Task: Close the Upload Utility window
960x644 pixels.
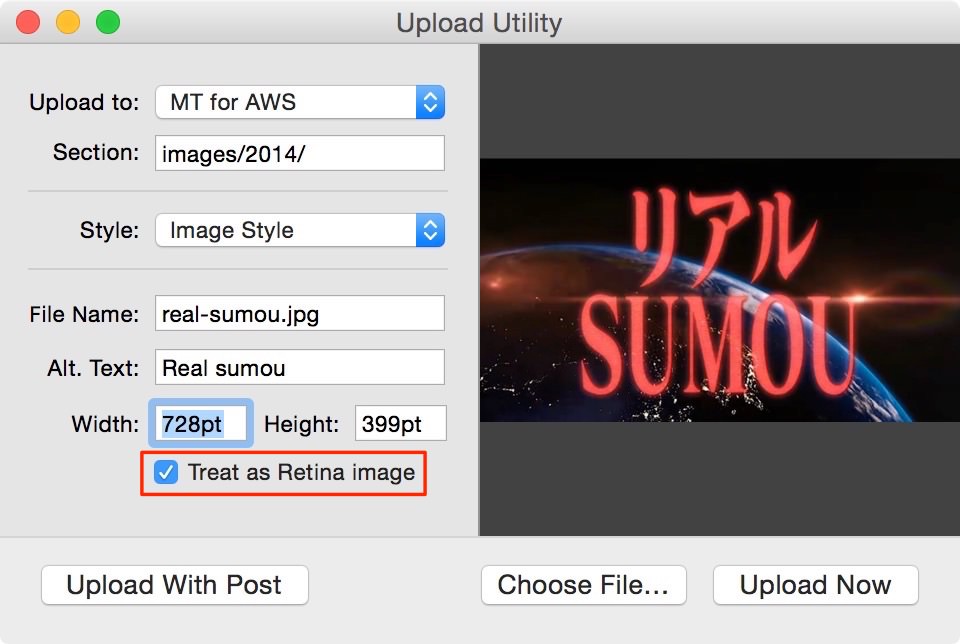Action: [x=28, y=22]
